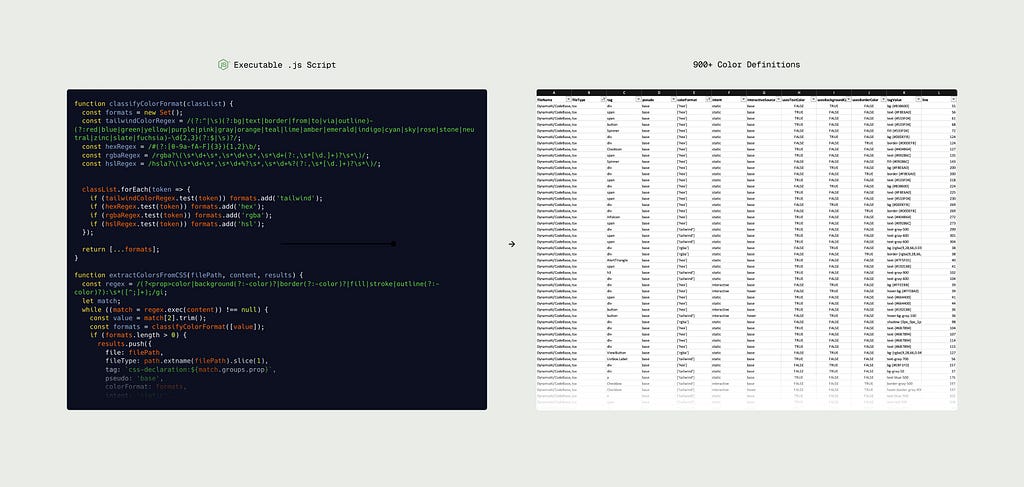Viewport: 1024px width, 487px height.
Task: Click the 'const formats = new Set();' line
Action: [x=133, y=112]
